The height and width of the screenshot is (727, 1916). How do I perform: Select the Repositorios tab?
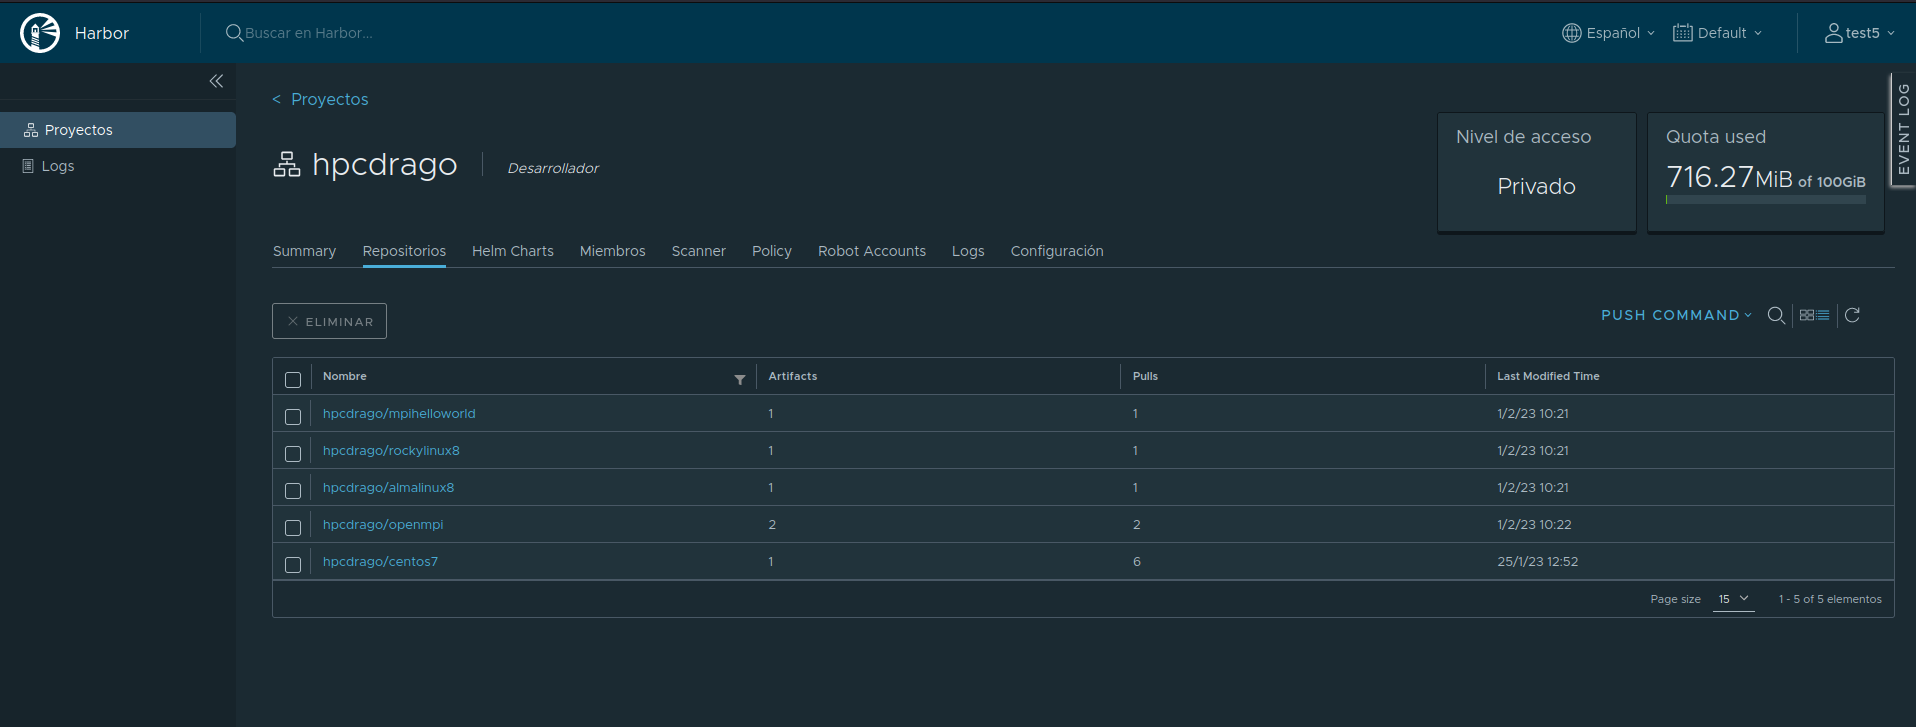click(x=404, y=251)
